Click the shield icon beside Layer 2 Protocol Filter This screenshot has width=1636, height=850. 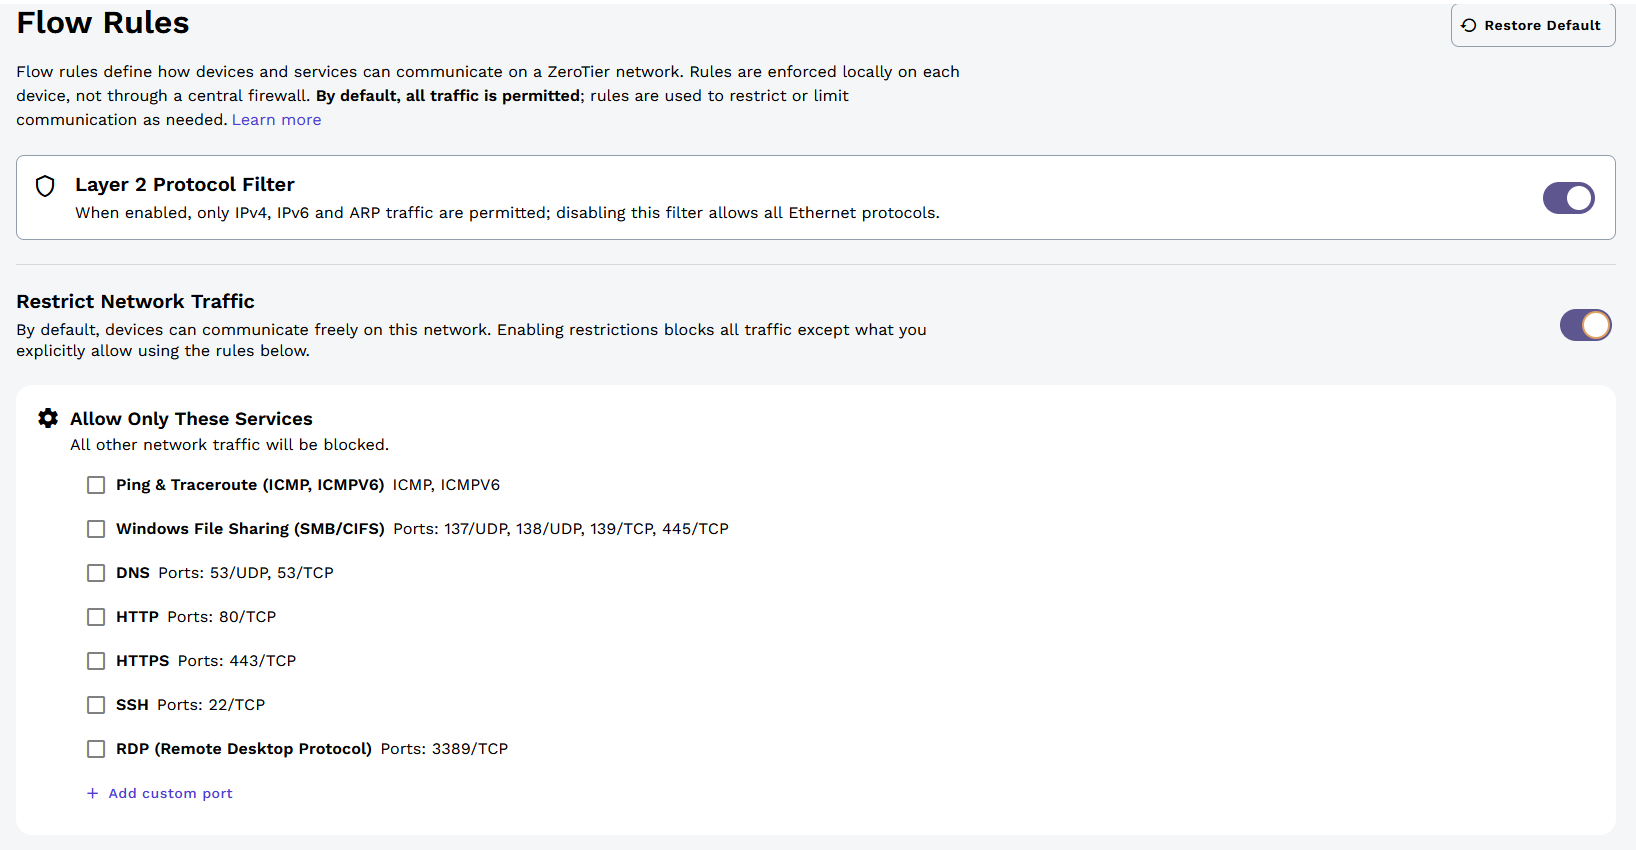45,186
